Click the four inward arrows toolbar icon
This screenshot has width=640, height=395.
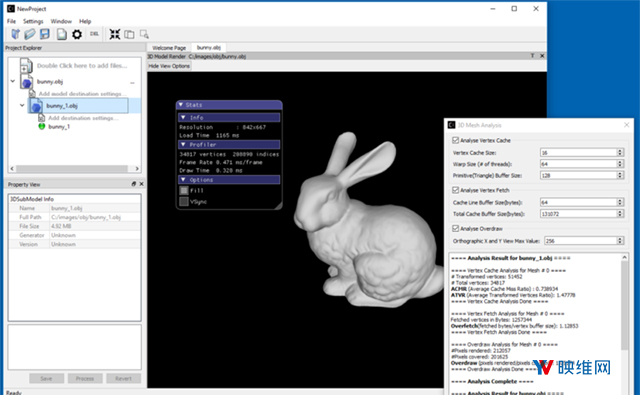tap(115, 34)
